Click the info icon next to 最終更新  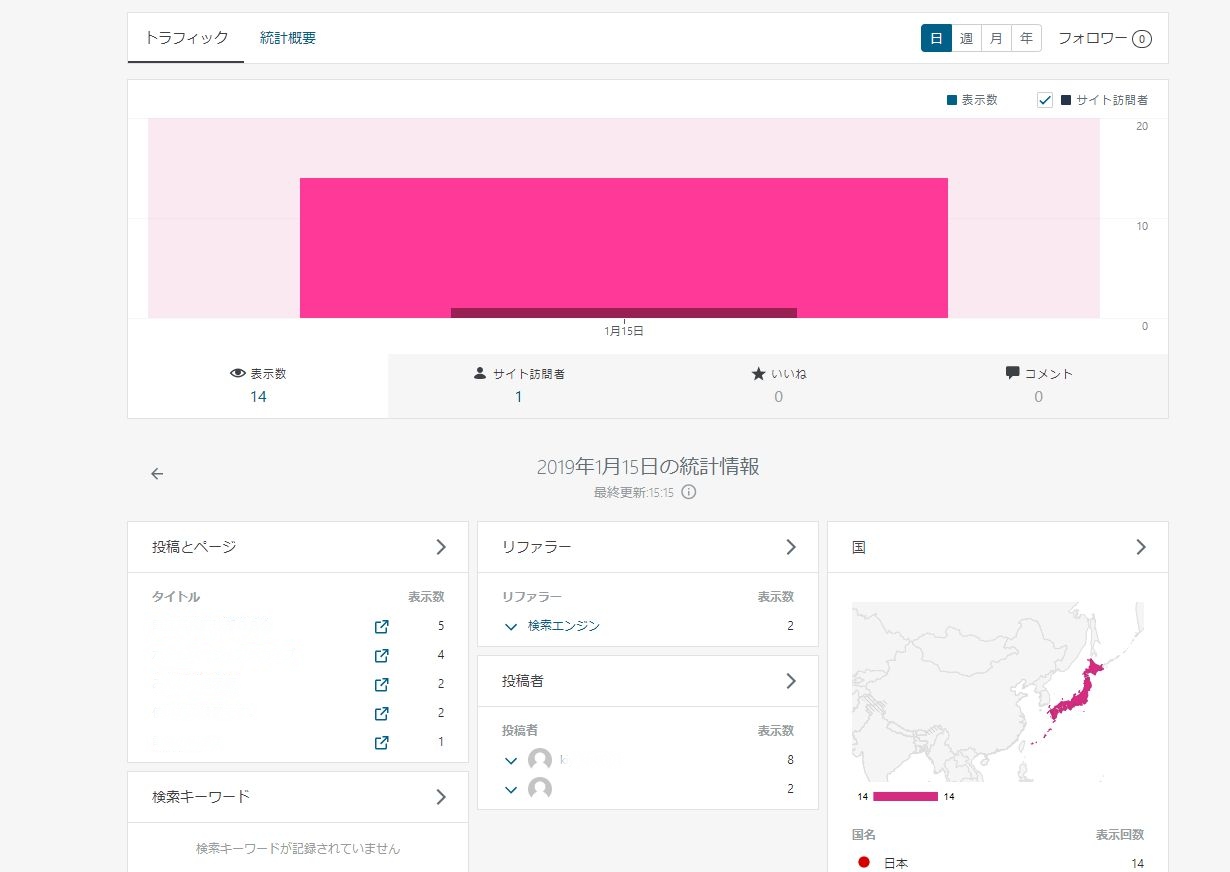(689, 492)
